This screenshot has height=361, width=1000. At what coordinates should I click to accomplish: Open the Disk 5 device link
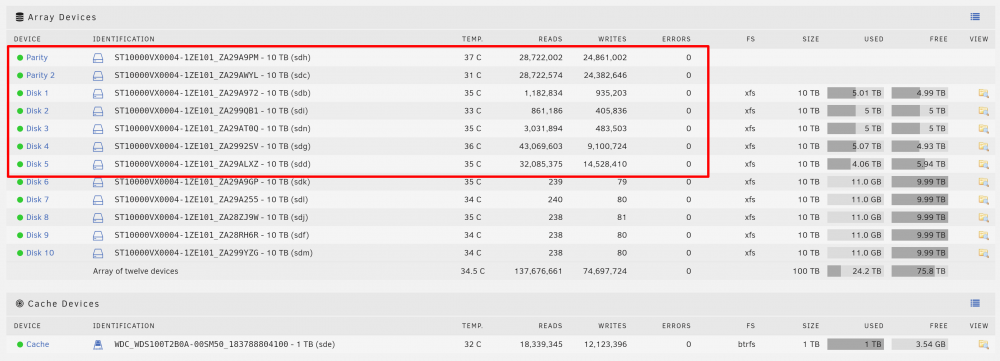[x=38, y=164]
